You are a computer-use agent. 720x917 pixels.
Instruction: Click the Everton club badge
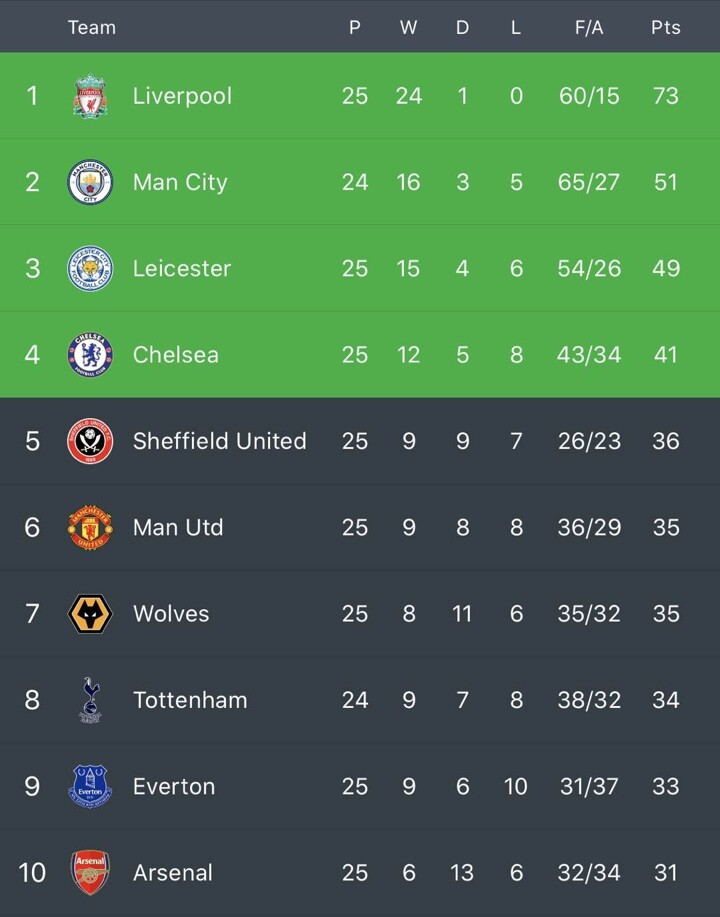[90, 786]
